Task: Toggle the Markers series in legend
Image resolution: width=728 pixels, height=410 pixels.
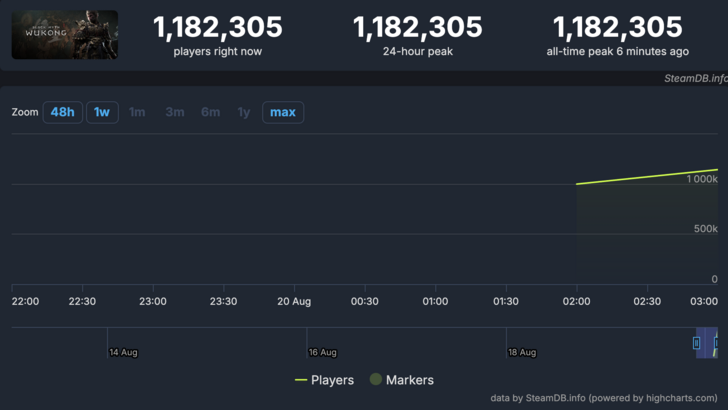Action: pos(410,380)
